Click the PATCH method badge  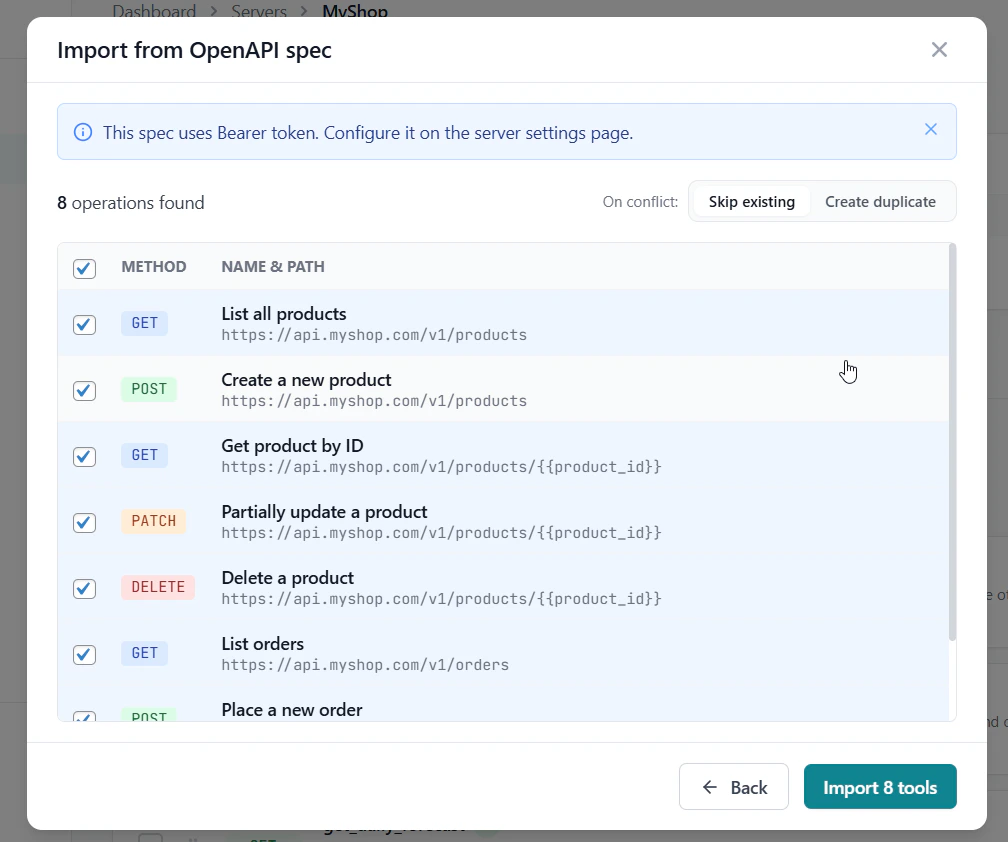[154, 521]
